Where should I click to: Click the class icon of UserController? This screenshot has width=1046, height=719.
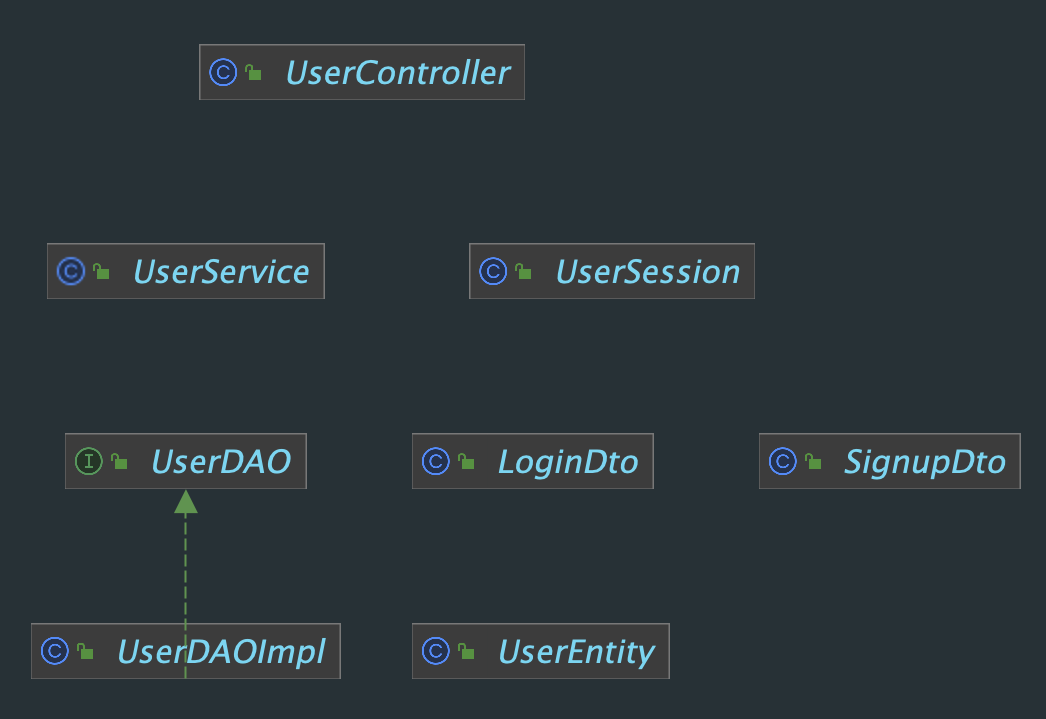click(x=223, y=72)
